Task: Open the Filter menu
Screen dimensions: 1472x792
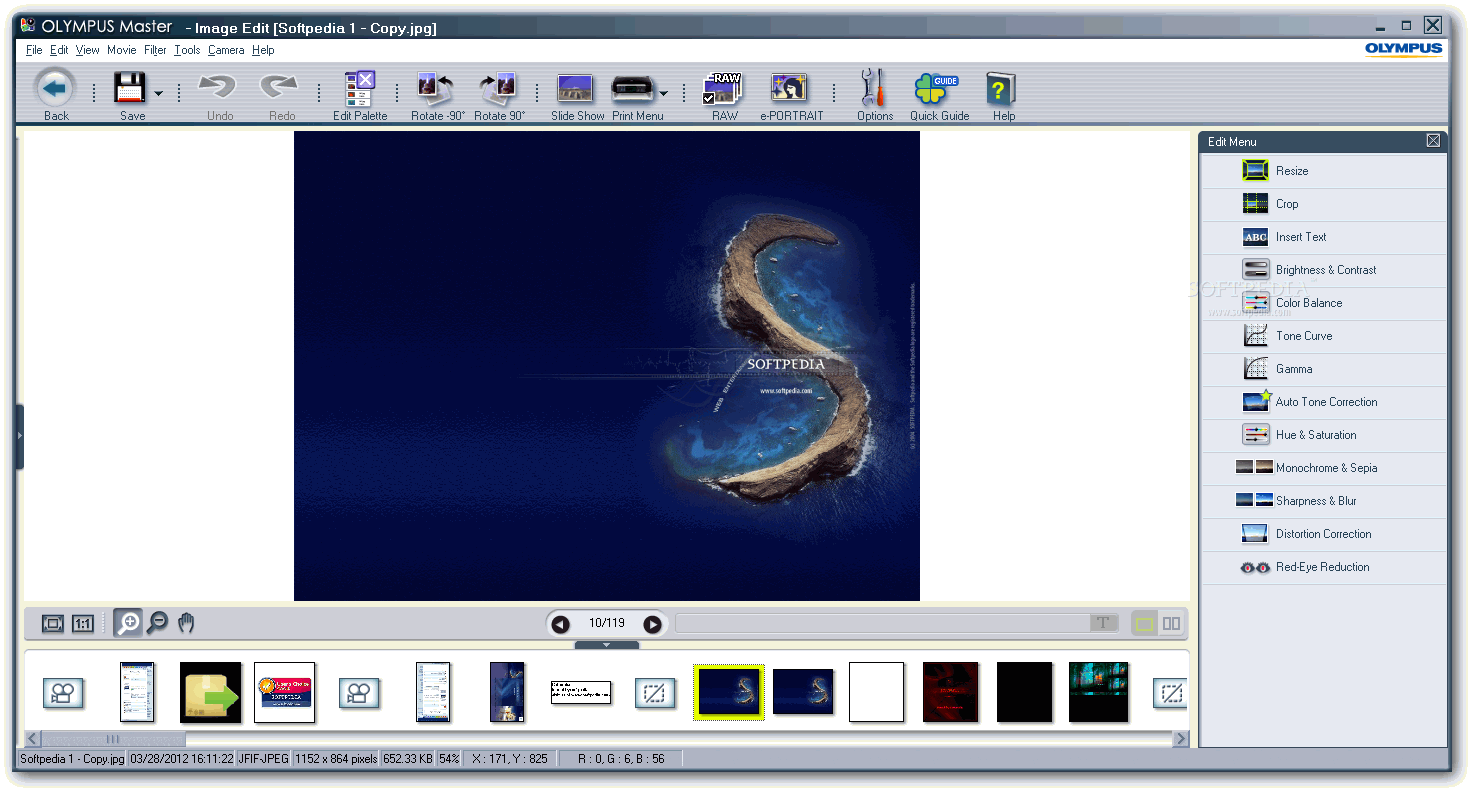Action: 155,50
